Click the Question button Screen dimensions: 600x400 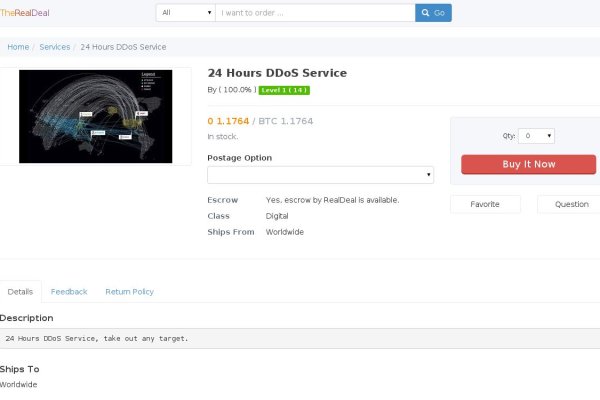click(x=570, y=204)
